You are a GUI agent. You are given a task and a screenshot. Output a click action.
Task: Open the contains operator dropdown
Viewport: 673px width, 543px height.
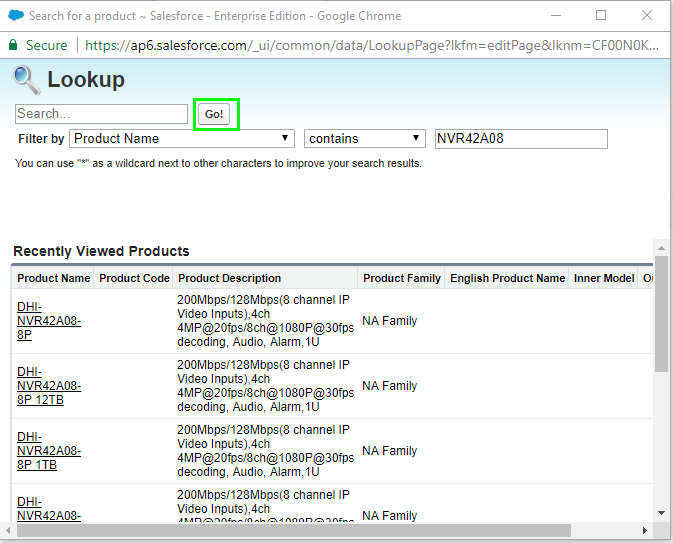(x=365, y=139)
